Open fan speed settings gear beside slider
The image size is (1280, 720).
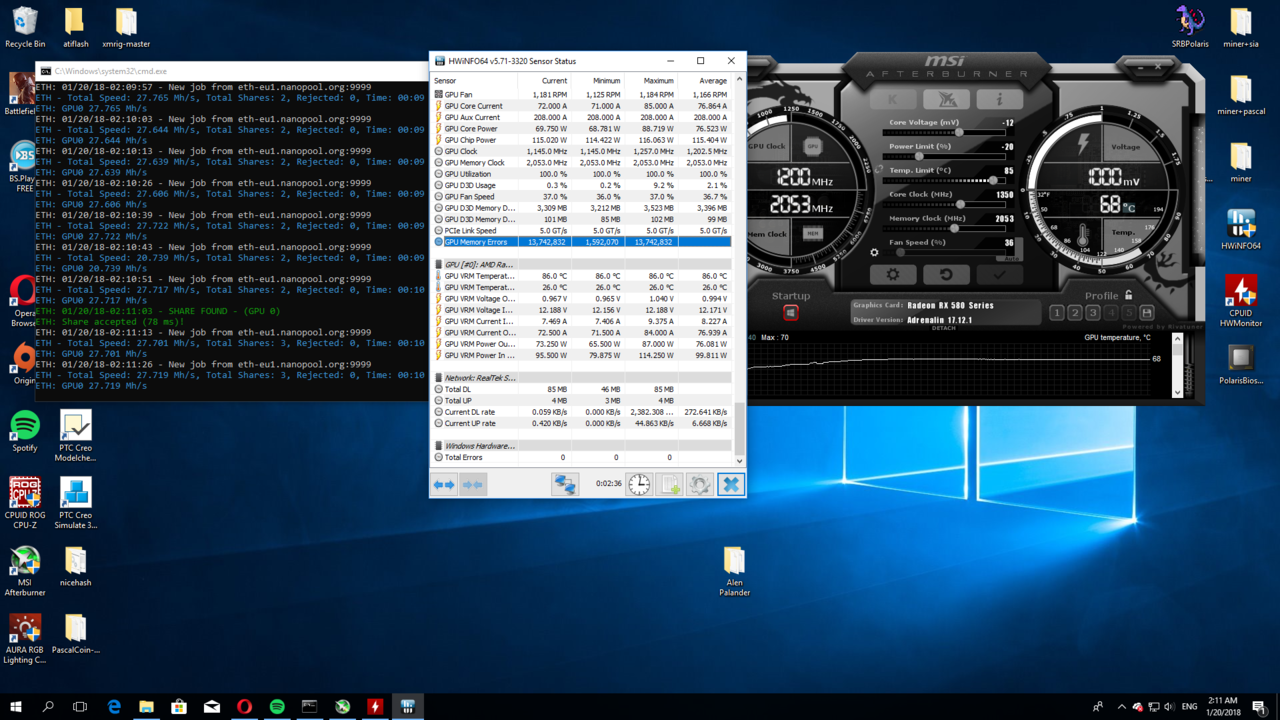click(x=875, y=252)
